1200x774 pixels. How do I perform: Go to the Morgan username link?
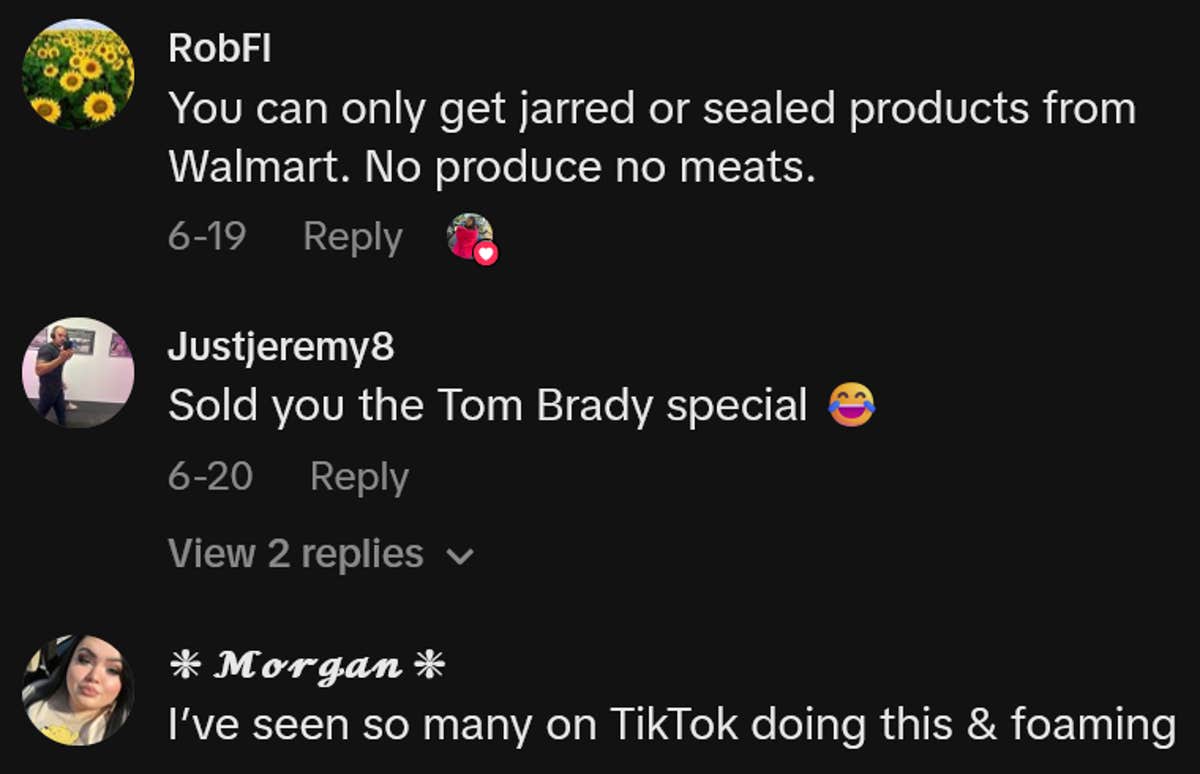click(306, 666)
